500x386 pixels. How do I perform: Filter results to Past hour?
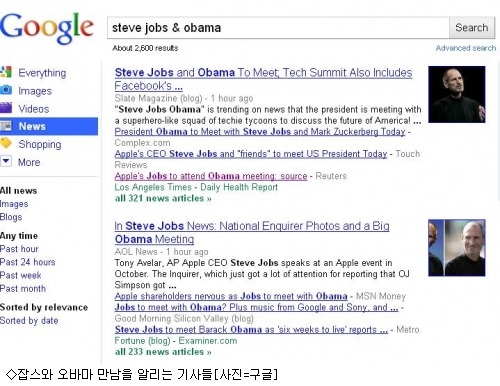[x=19, y=249]
